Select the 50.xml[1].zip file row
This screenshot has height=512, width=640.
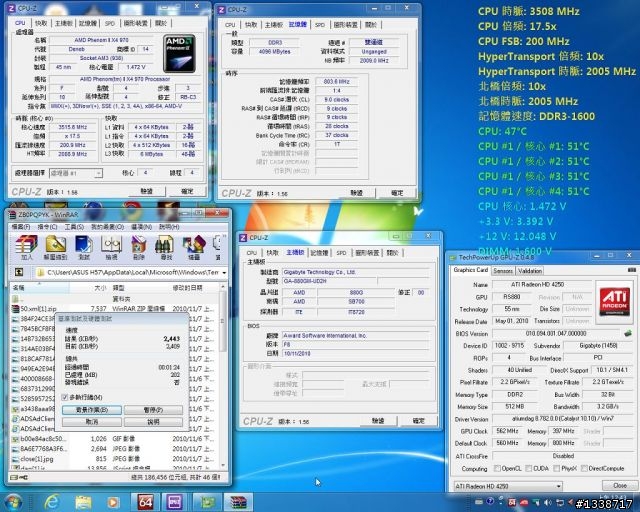click(116, 309)
